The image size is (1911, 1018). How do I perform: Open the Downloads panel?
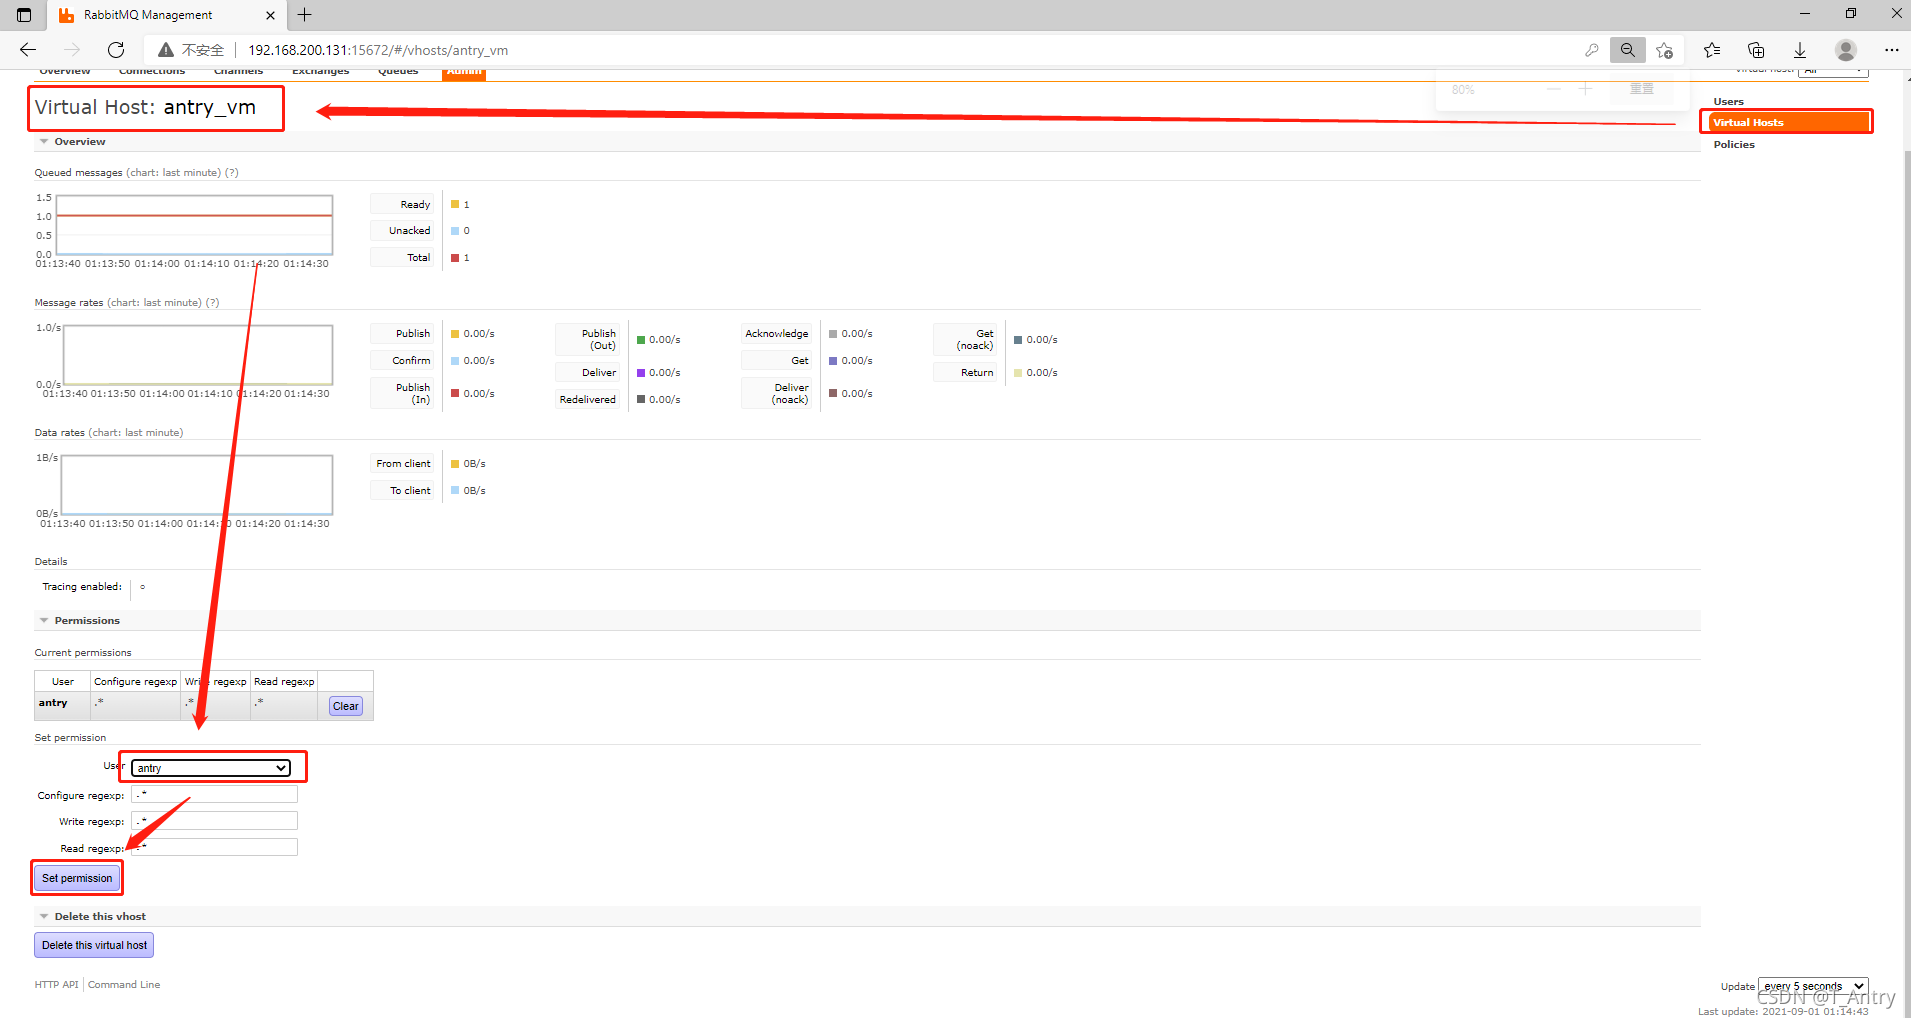(1800, 50)
